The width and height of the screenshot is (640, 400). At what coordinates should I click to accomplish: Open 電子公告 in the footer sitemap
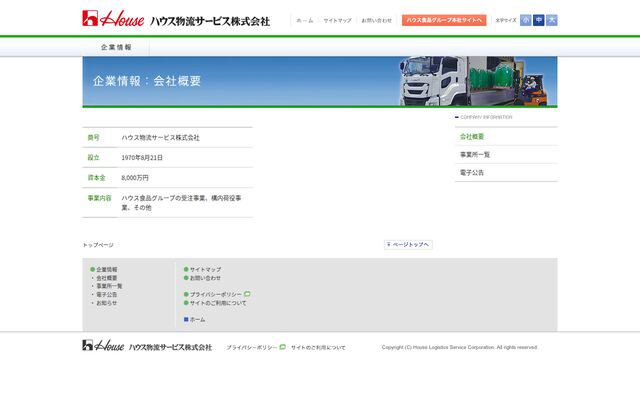(107, 294)
